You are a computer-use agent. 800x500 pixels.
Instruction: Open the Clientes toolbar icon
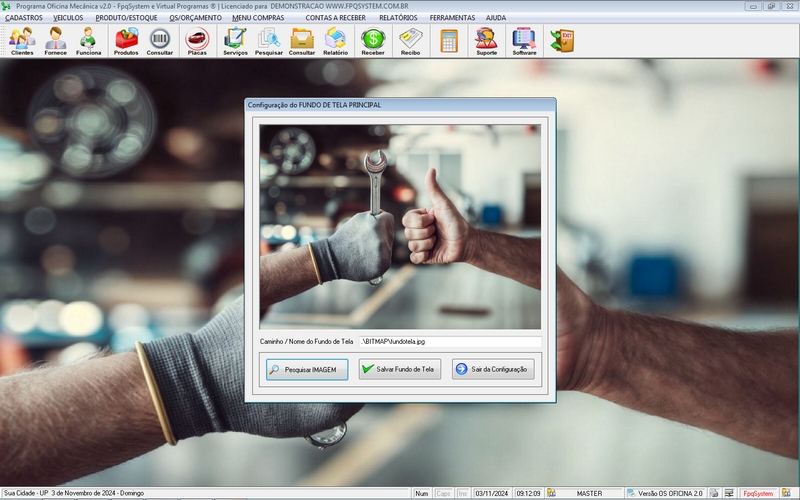point(22,41)
